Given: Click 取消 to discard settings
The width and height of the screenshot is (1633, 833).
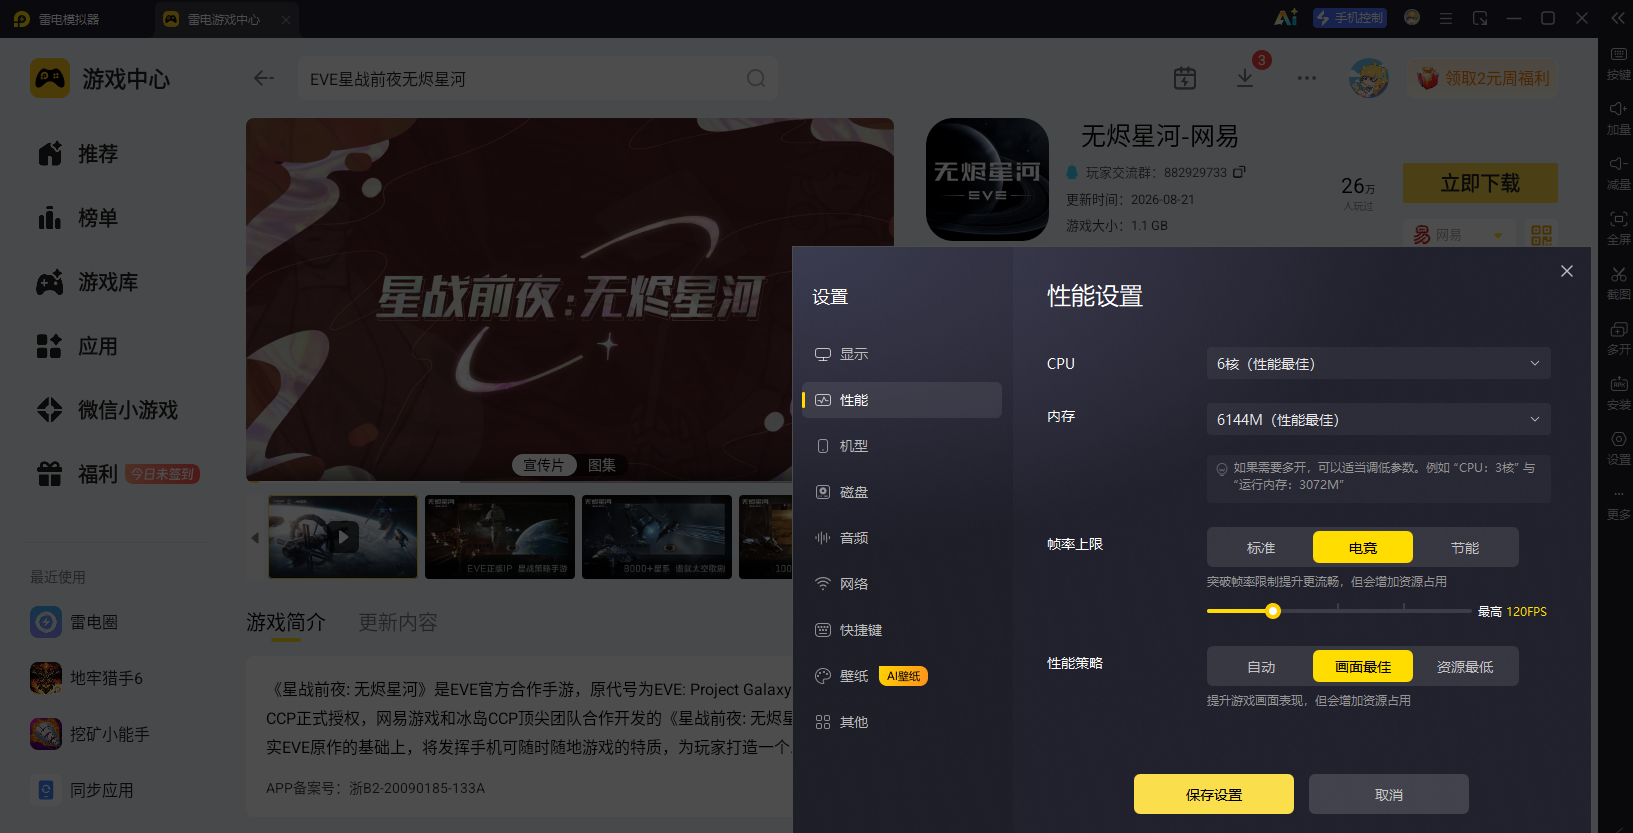Looking at the screenshot, I should (1389, 794).
